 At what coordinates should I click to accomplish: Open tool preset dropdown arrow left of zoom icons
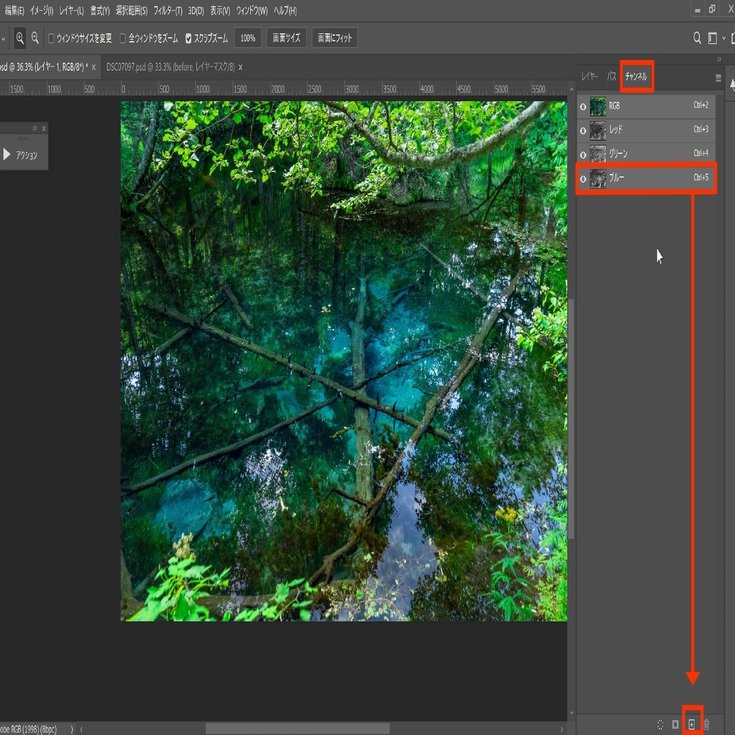pyautogui.click(x=3, y=39)
